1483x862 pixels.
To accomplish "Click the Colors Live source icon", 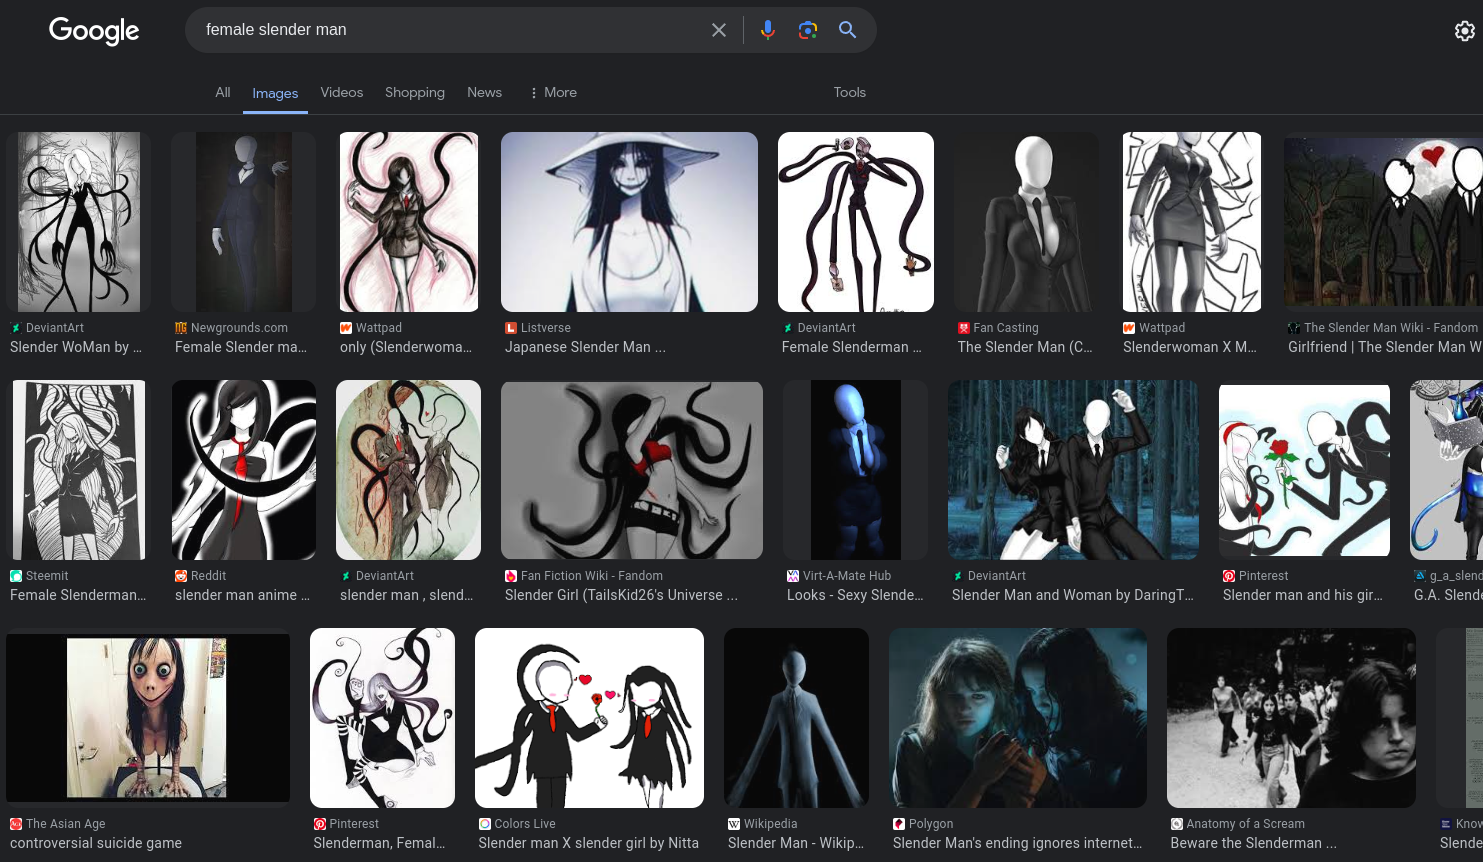I will pyautogui.click(x=485, y=824).
